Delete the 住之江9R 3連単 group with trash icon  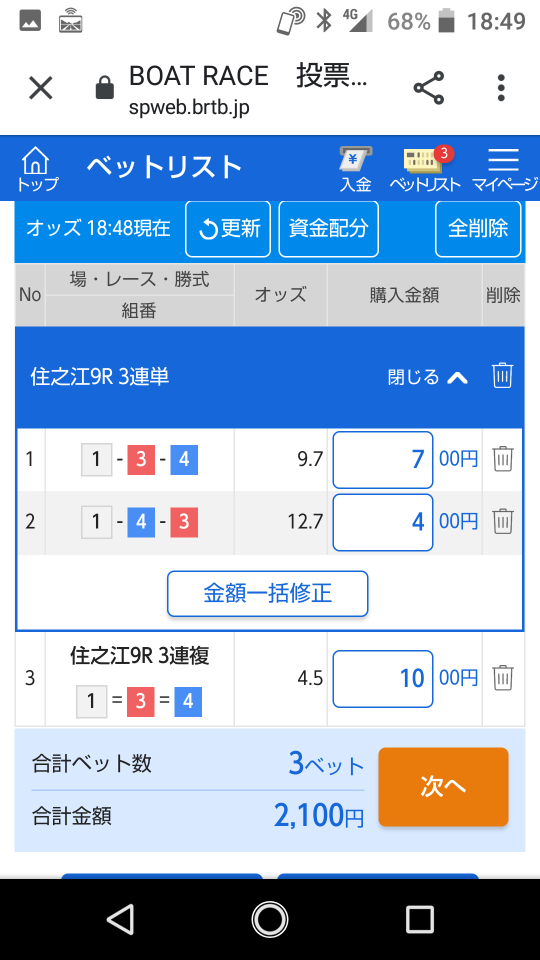502,375
